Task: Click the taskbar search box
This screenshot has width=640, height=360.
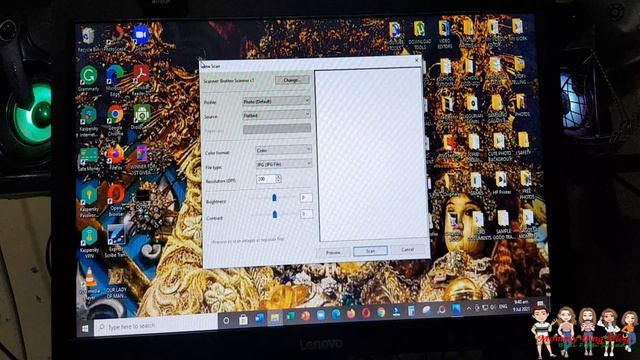Action: click(x=155, y=326)
